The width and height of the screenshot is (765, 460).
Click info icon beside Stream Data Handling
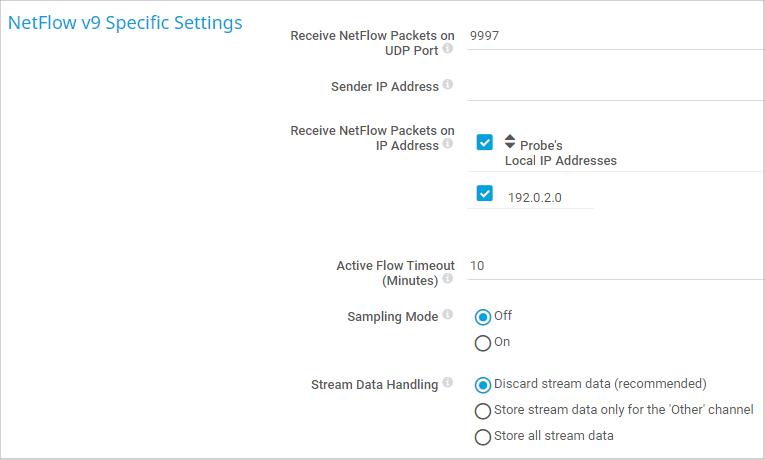[448, 382]
